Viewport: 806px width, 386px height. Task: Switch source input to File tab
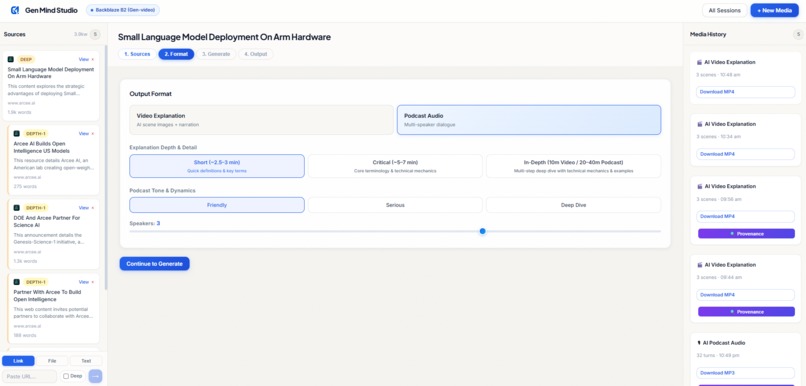tap(52, 361)
